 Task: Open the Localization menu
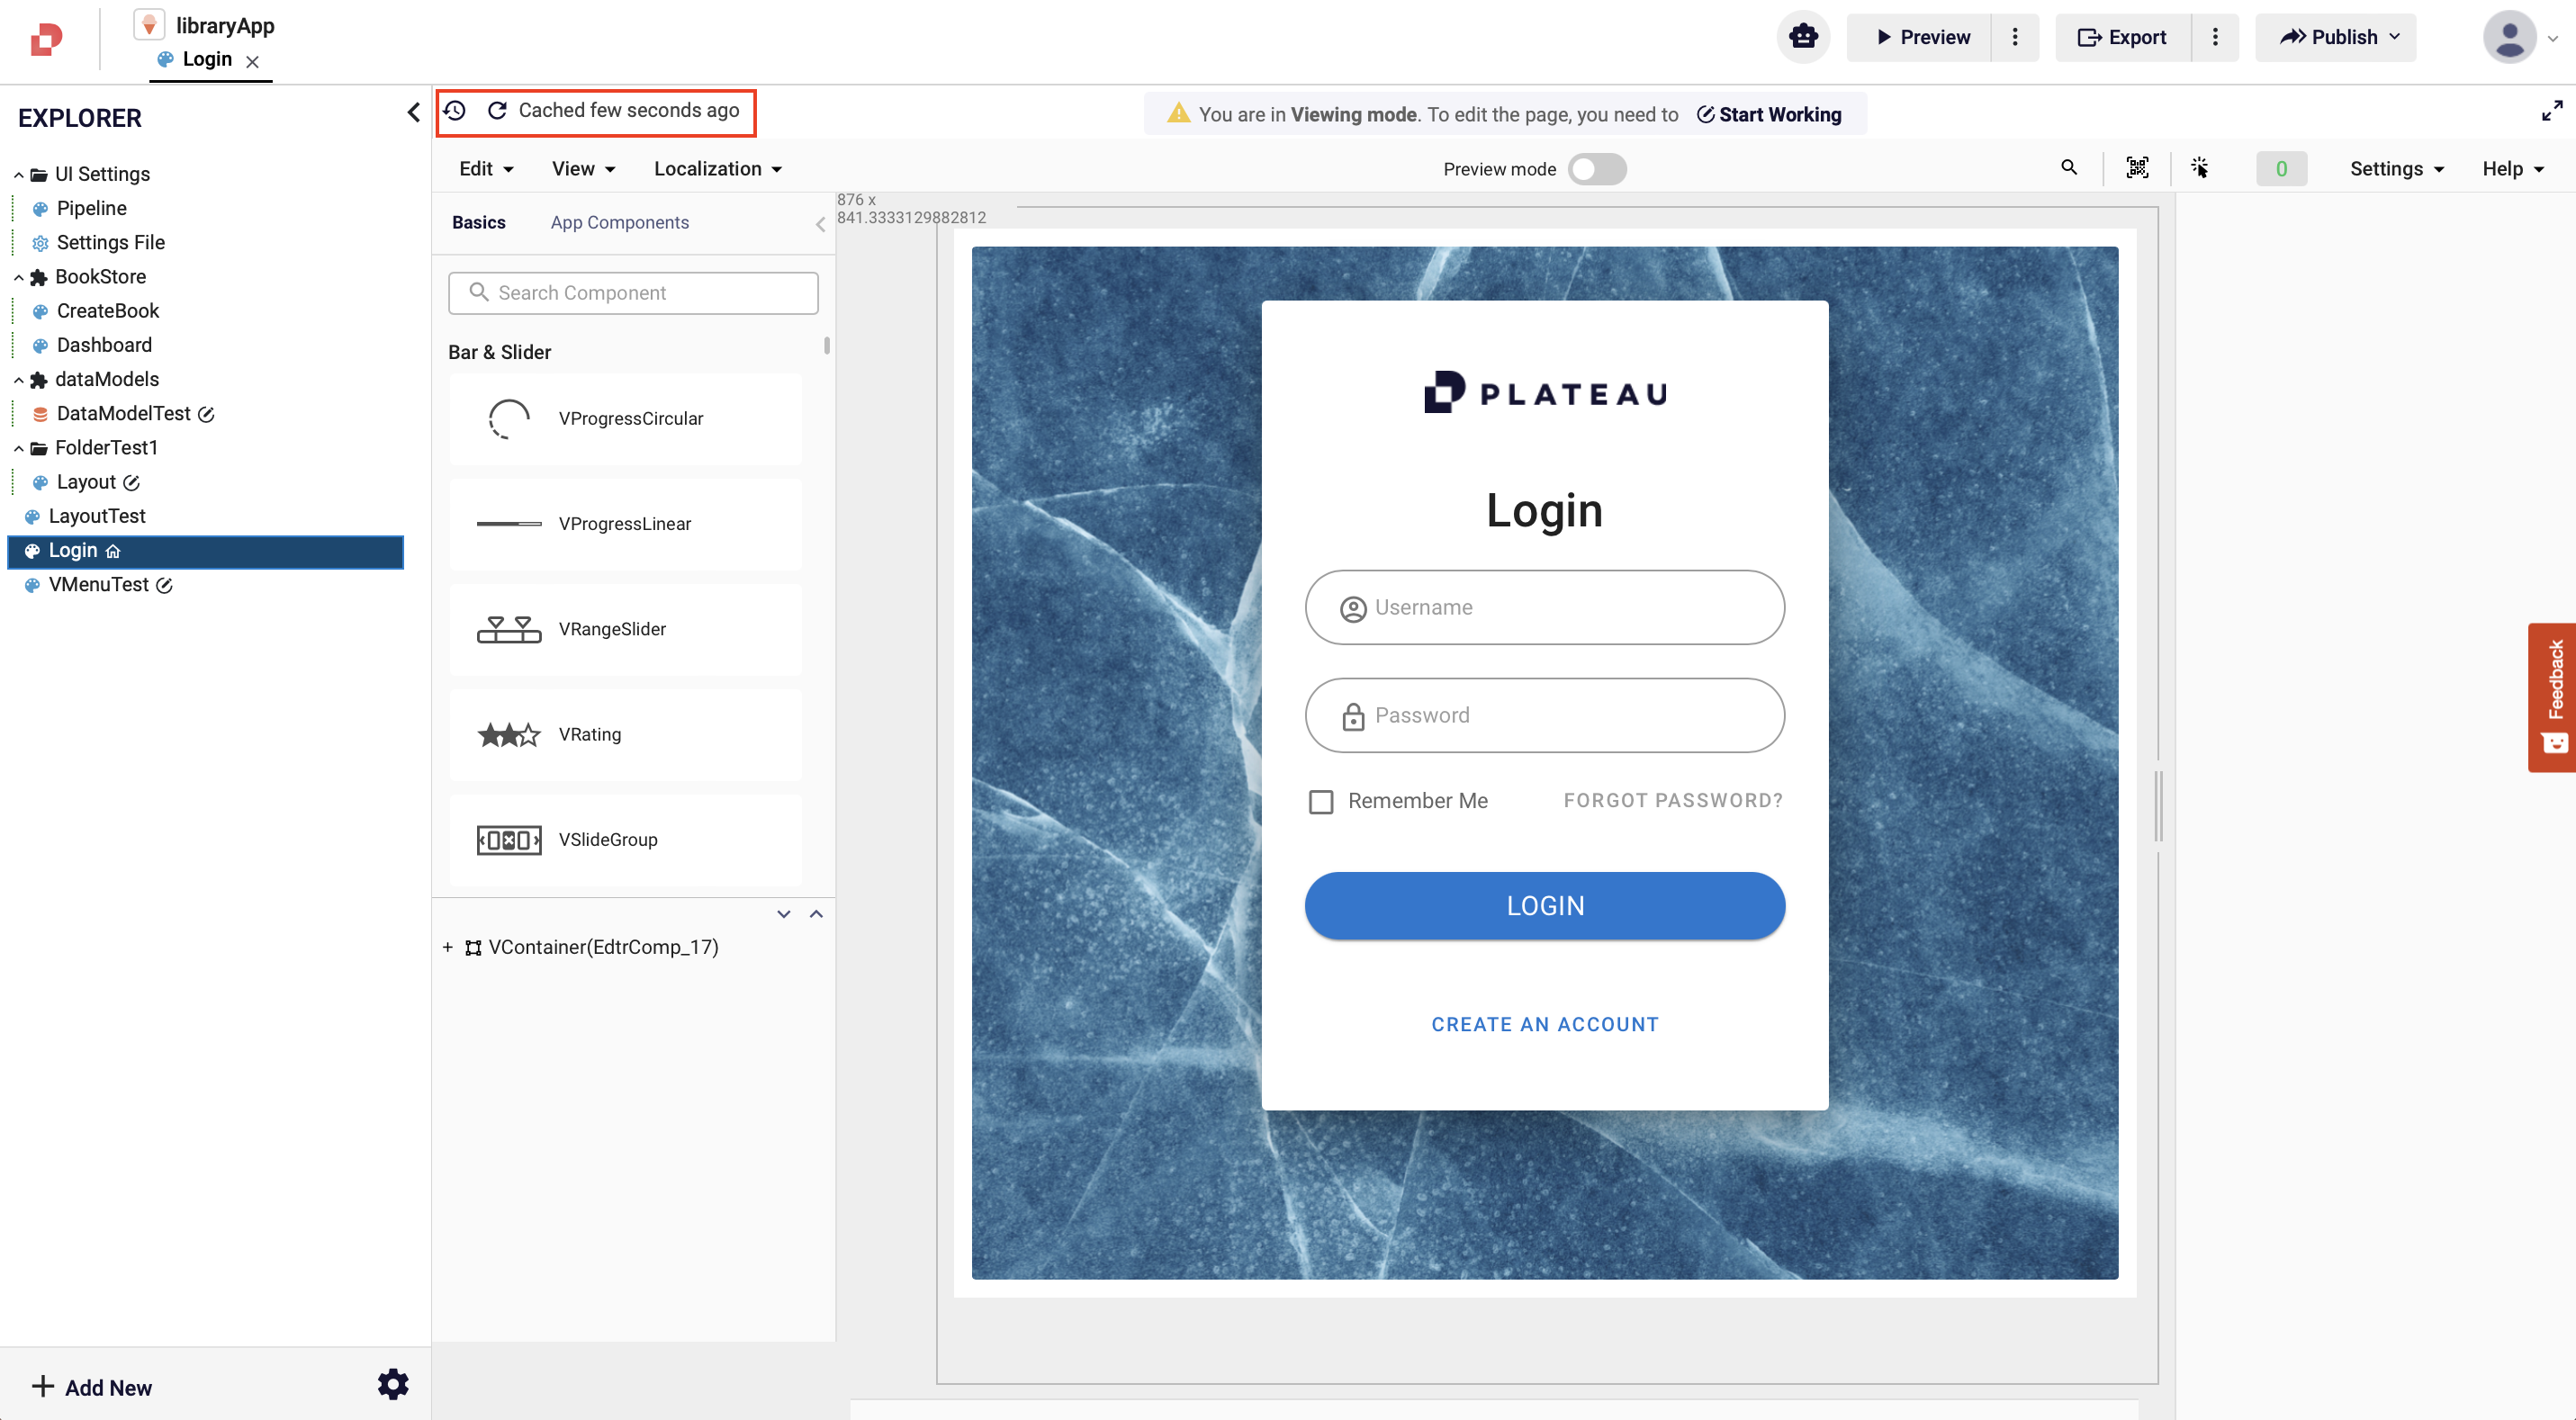pos(717,169)
